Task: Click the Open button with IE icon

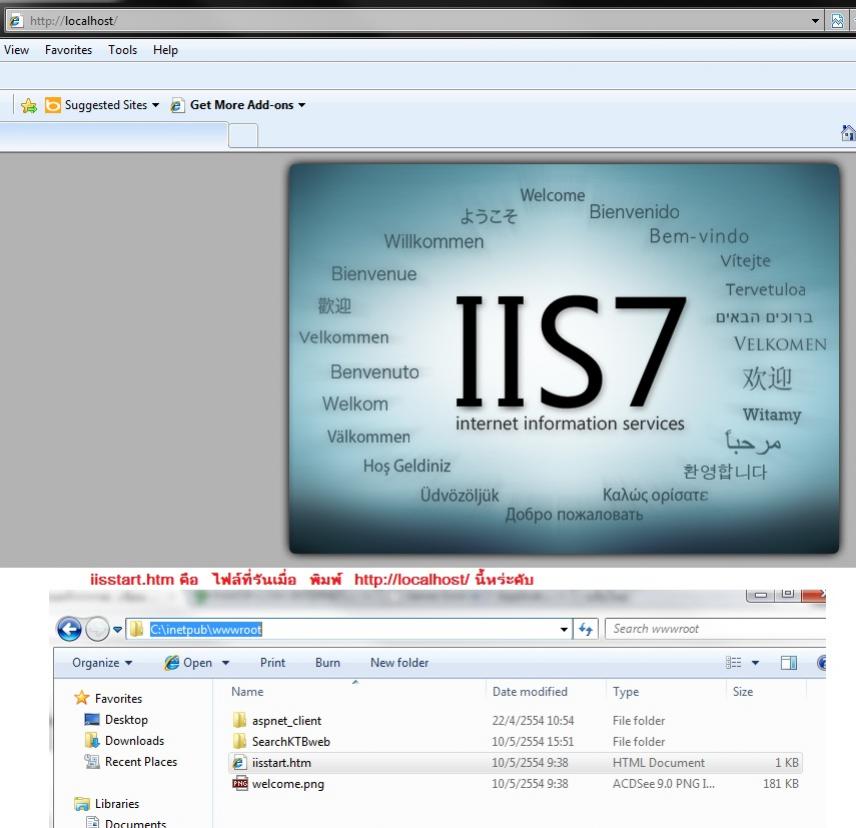Action: click(188, 663)
